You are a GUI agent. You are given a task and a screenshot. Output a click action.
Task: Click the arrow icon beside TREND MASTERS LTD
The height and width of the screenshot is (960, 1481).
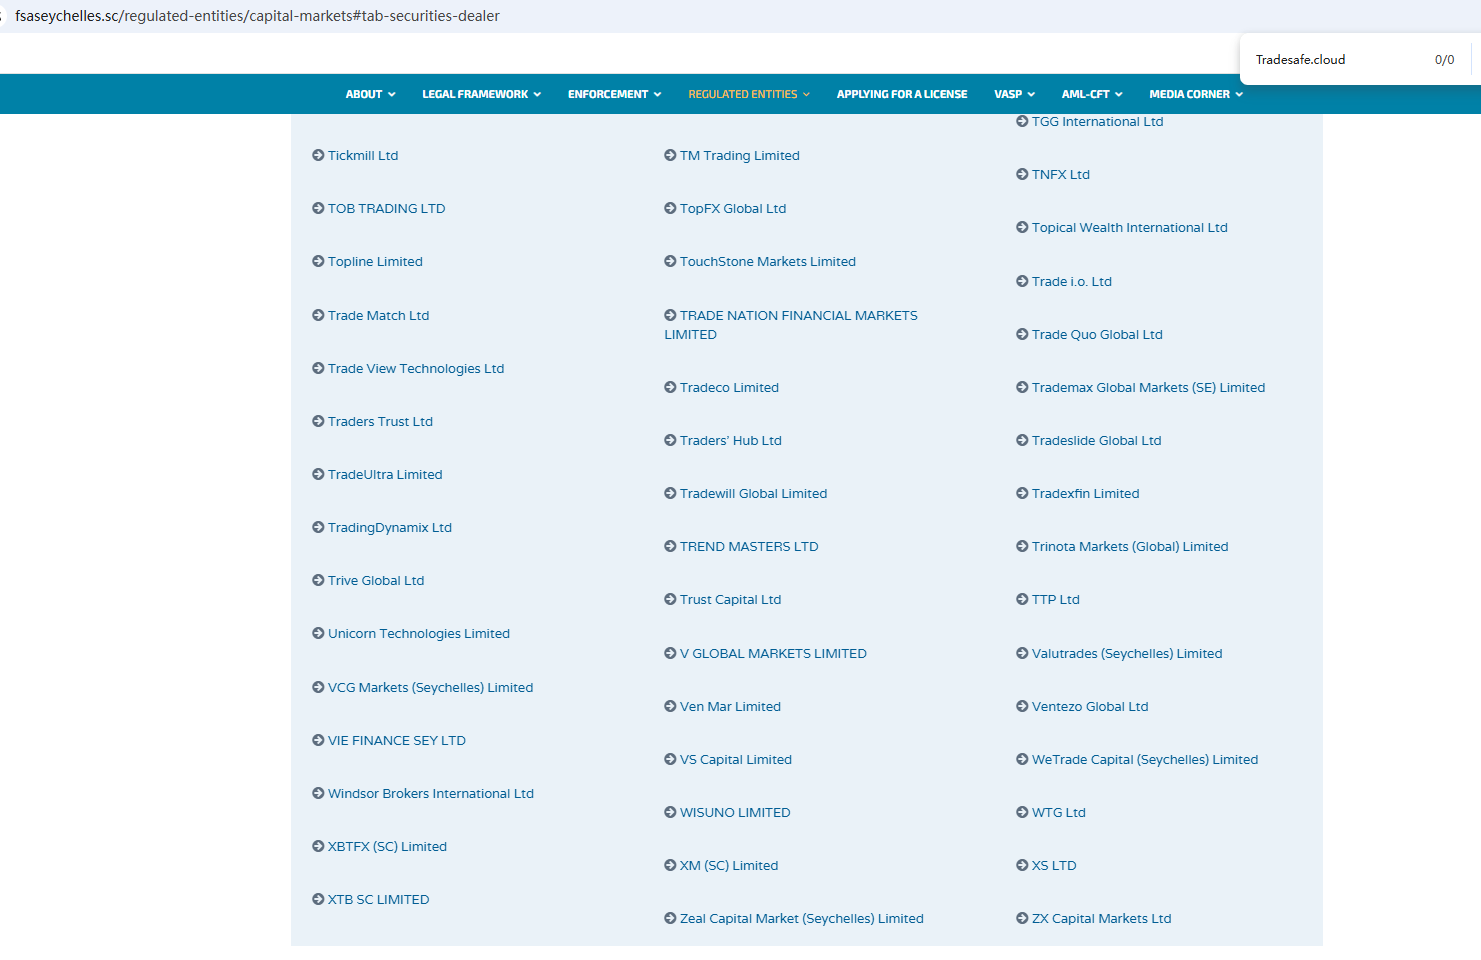click(x=670, y=546)
